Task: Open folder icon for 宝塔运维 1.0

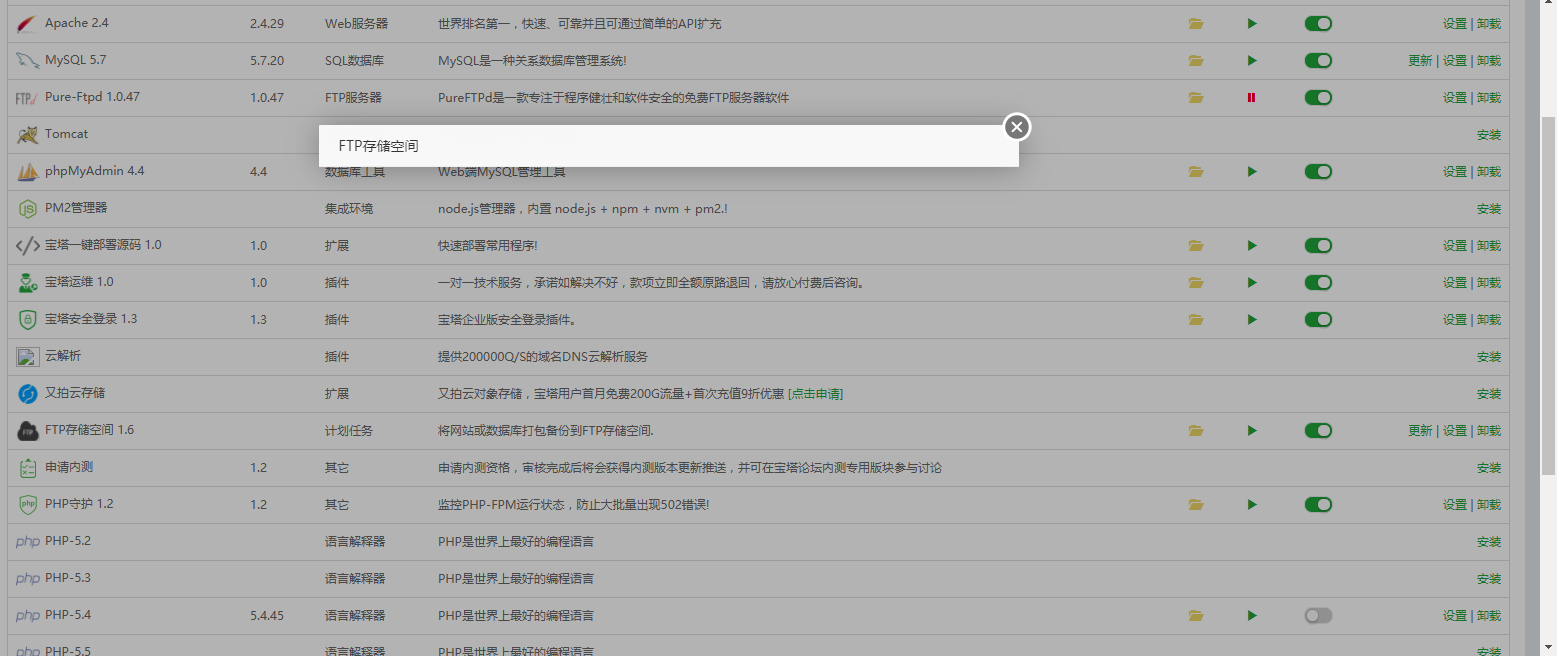Action: click(1196, 283)
